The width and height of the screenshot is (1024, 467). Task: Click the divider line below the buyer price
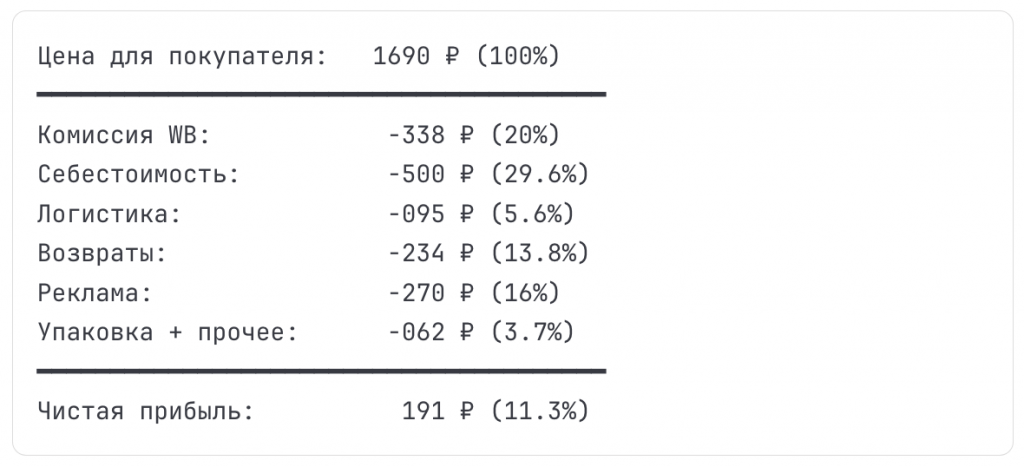321,95
